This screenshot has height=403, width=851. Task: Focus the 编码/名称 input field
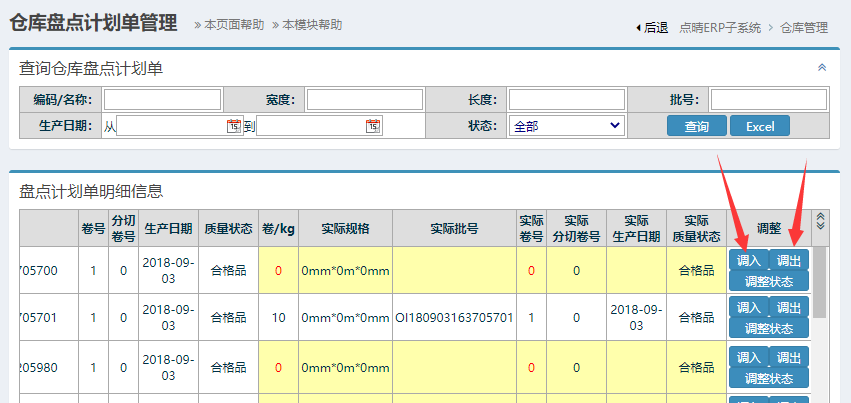162,99
